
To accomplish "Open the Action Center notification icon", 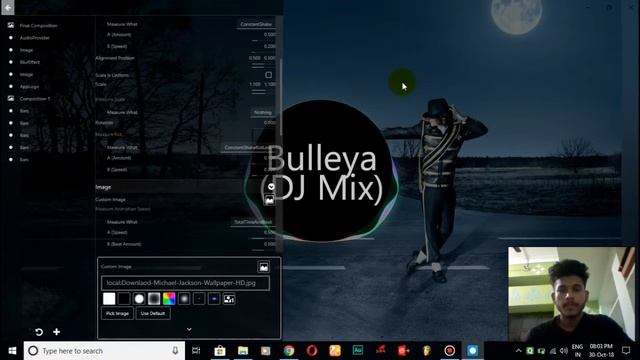I will (626, 351).
